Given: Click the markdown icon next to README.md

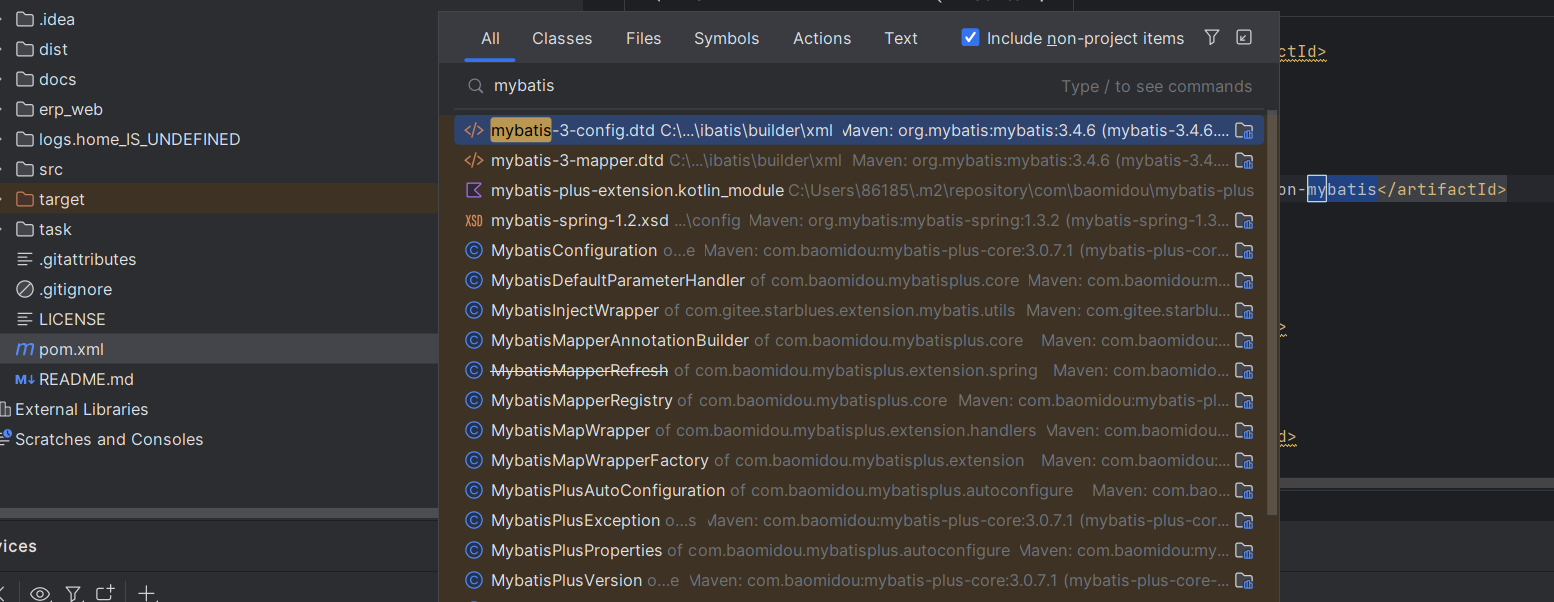Looking at the screenshot, I should tap(25, 379).
